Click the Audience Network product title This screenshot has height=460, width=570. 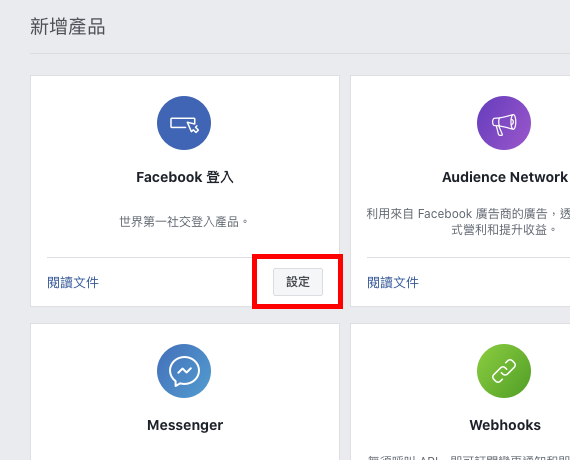[505, 177]
